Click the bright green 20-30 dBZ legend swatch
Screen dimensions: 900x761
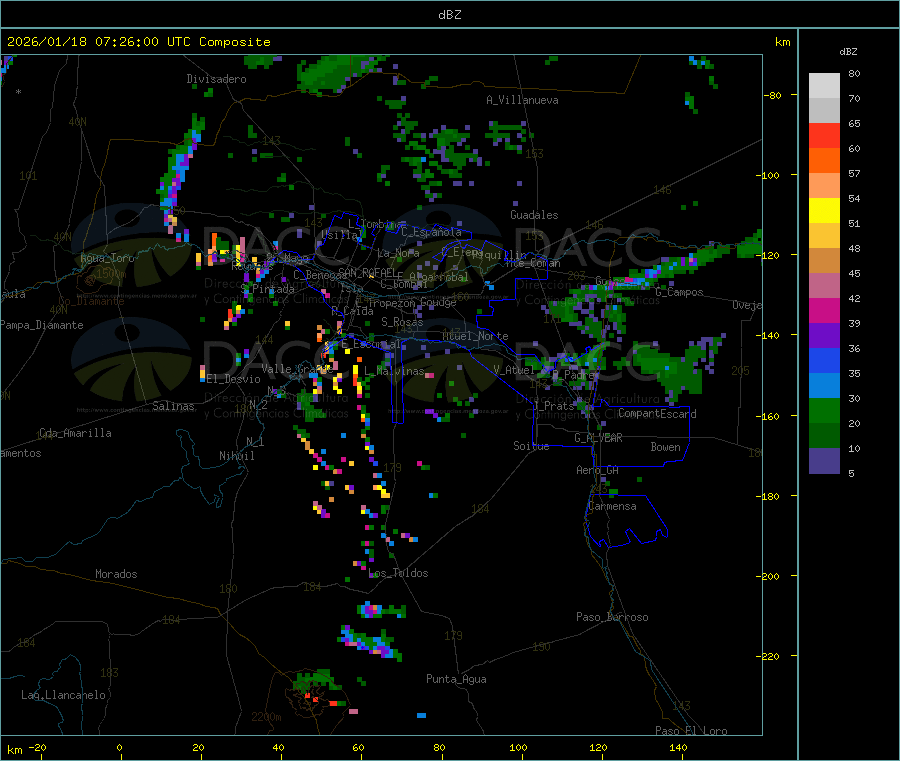coord(824,410)
